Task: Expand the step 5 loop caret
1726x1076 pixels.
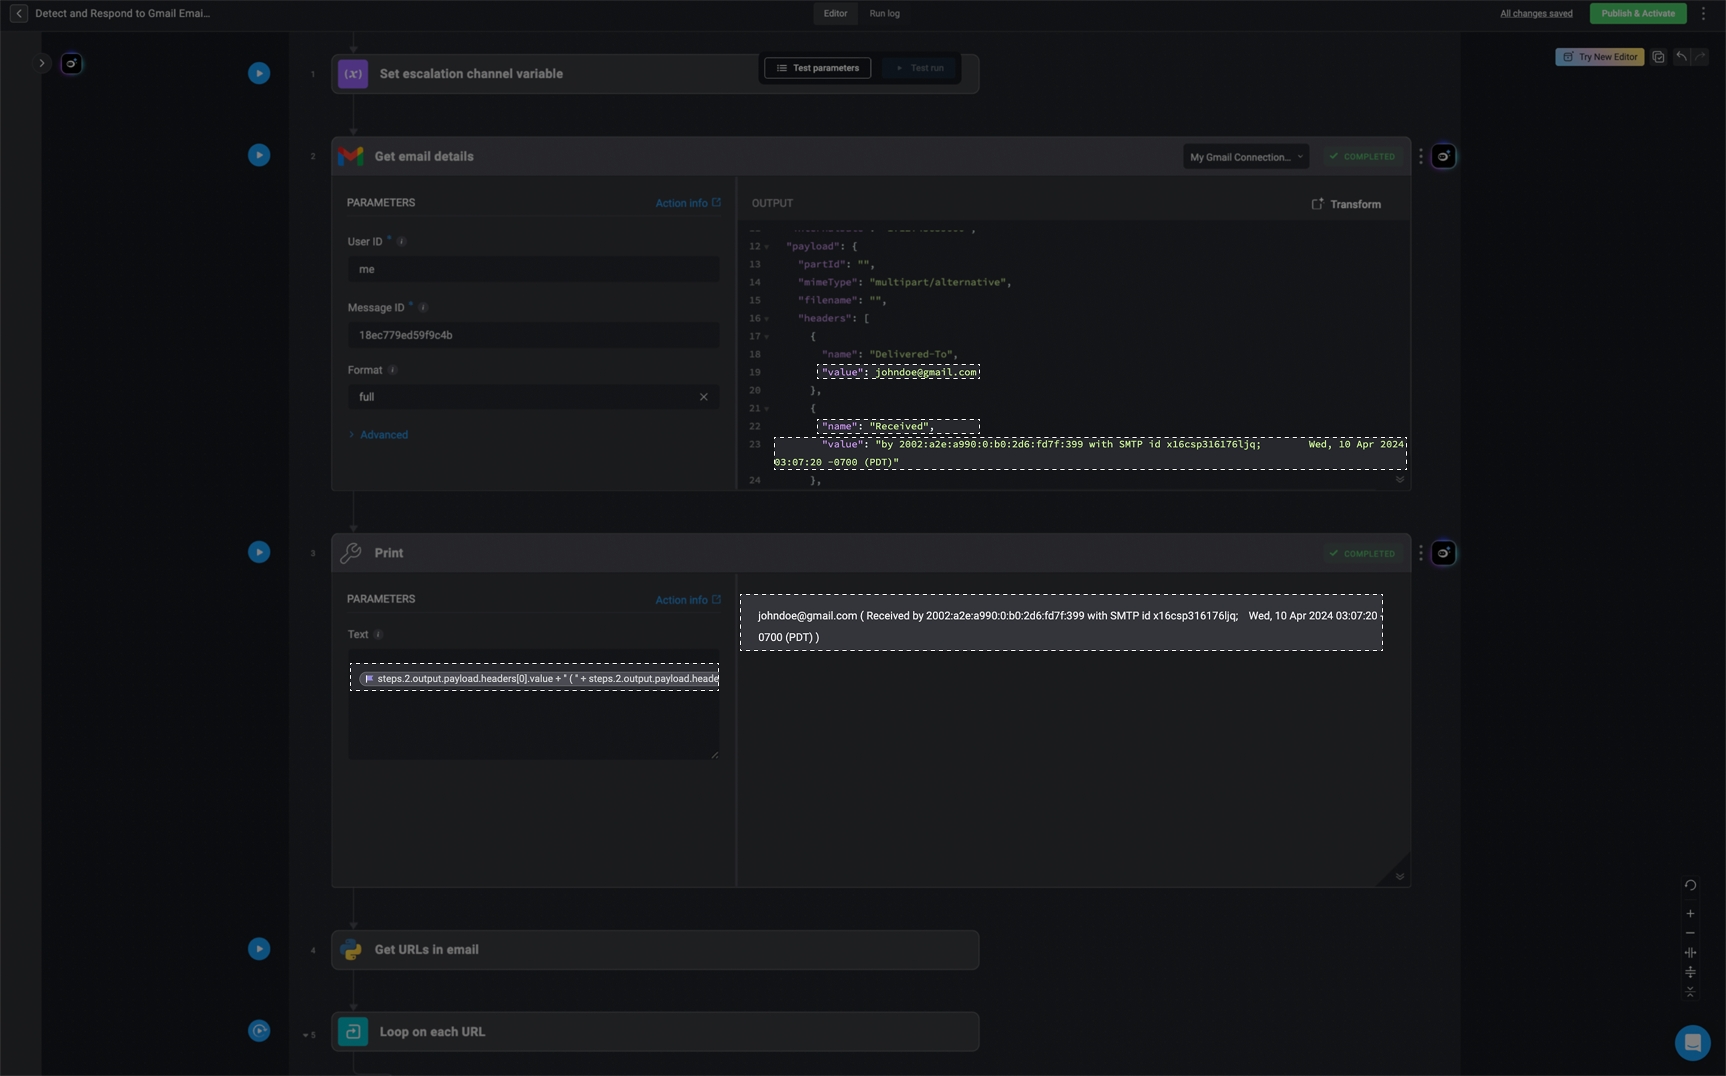Action: click(x=305, y=1035)
